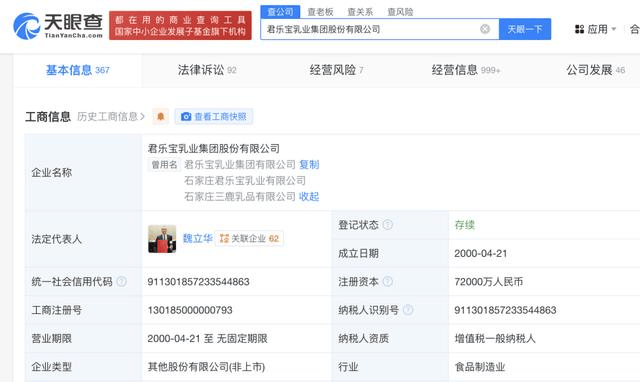Select registered capital 72000万人民币
Image resolution: width=640 pixels, height=382 pixels.
489,282
